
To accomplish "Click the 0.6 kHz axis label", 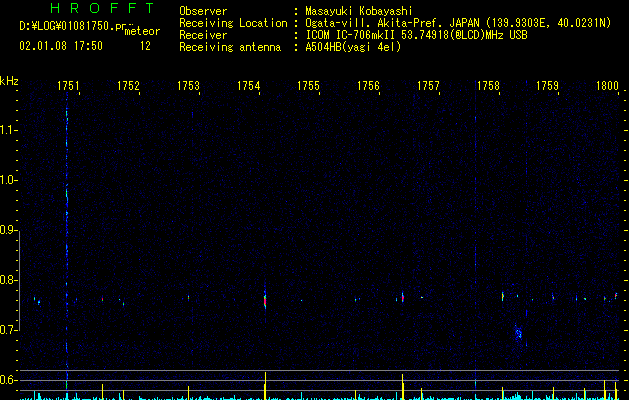I will 8,380.
